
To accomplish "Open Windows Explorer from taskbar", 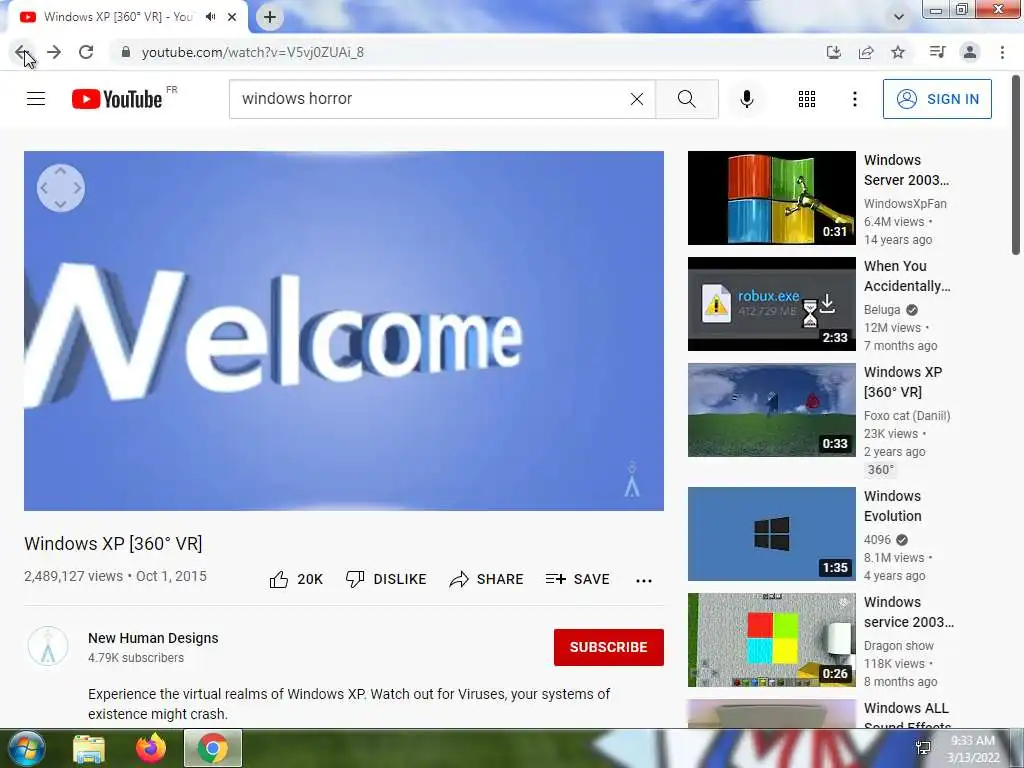I will tap(89, 749).
